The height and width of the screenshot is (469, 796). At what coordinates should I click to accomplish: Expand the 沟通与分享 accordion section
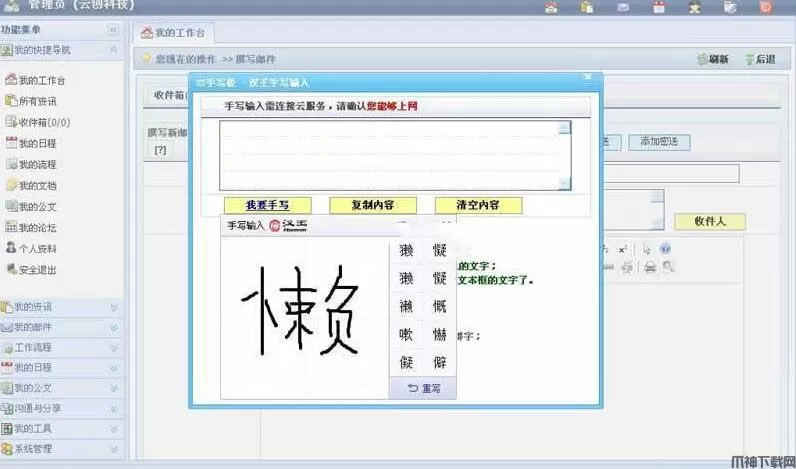(x=61, y=409)
